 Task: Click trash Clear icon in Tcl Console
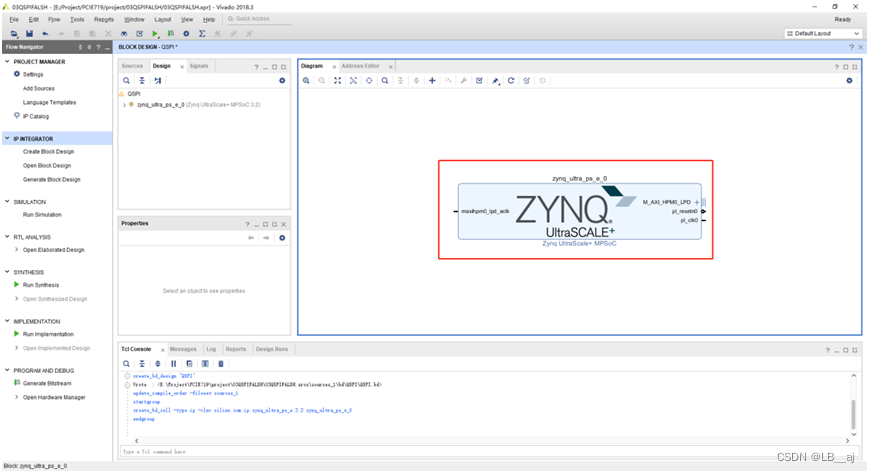pyautogui.click(x=221, y=364)
